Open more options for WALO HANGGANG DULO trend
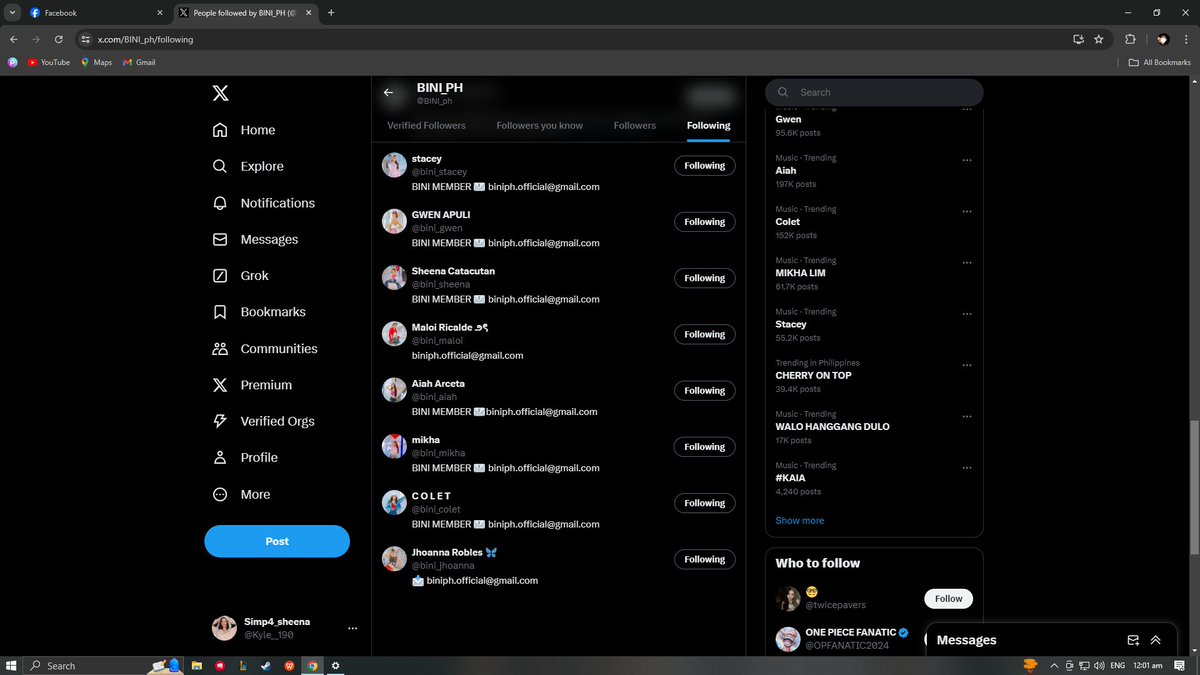The image size is (1200, 675). pyautogui.click(x=966, y=416)
